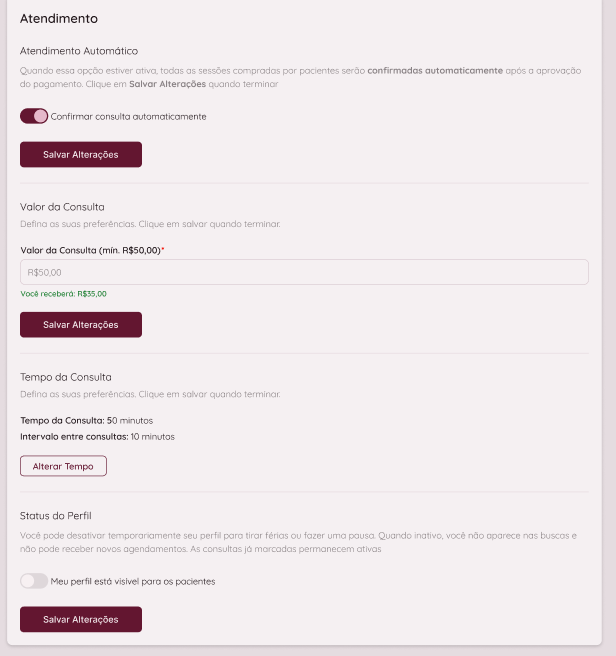The height and width of the screenshot is (656, 616).
Task: Click 'Intervalo entre consultas: 10 minutos' line
Action: (98, 437)
